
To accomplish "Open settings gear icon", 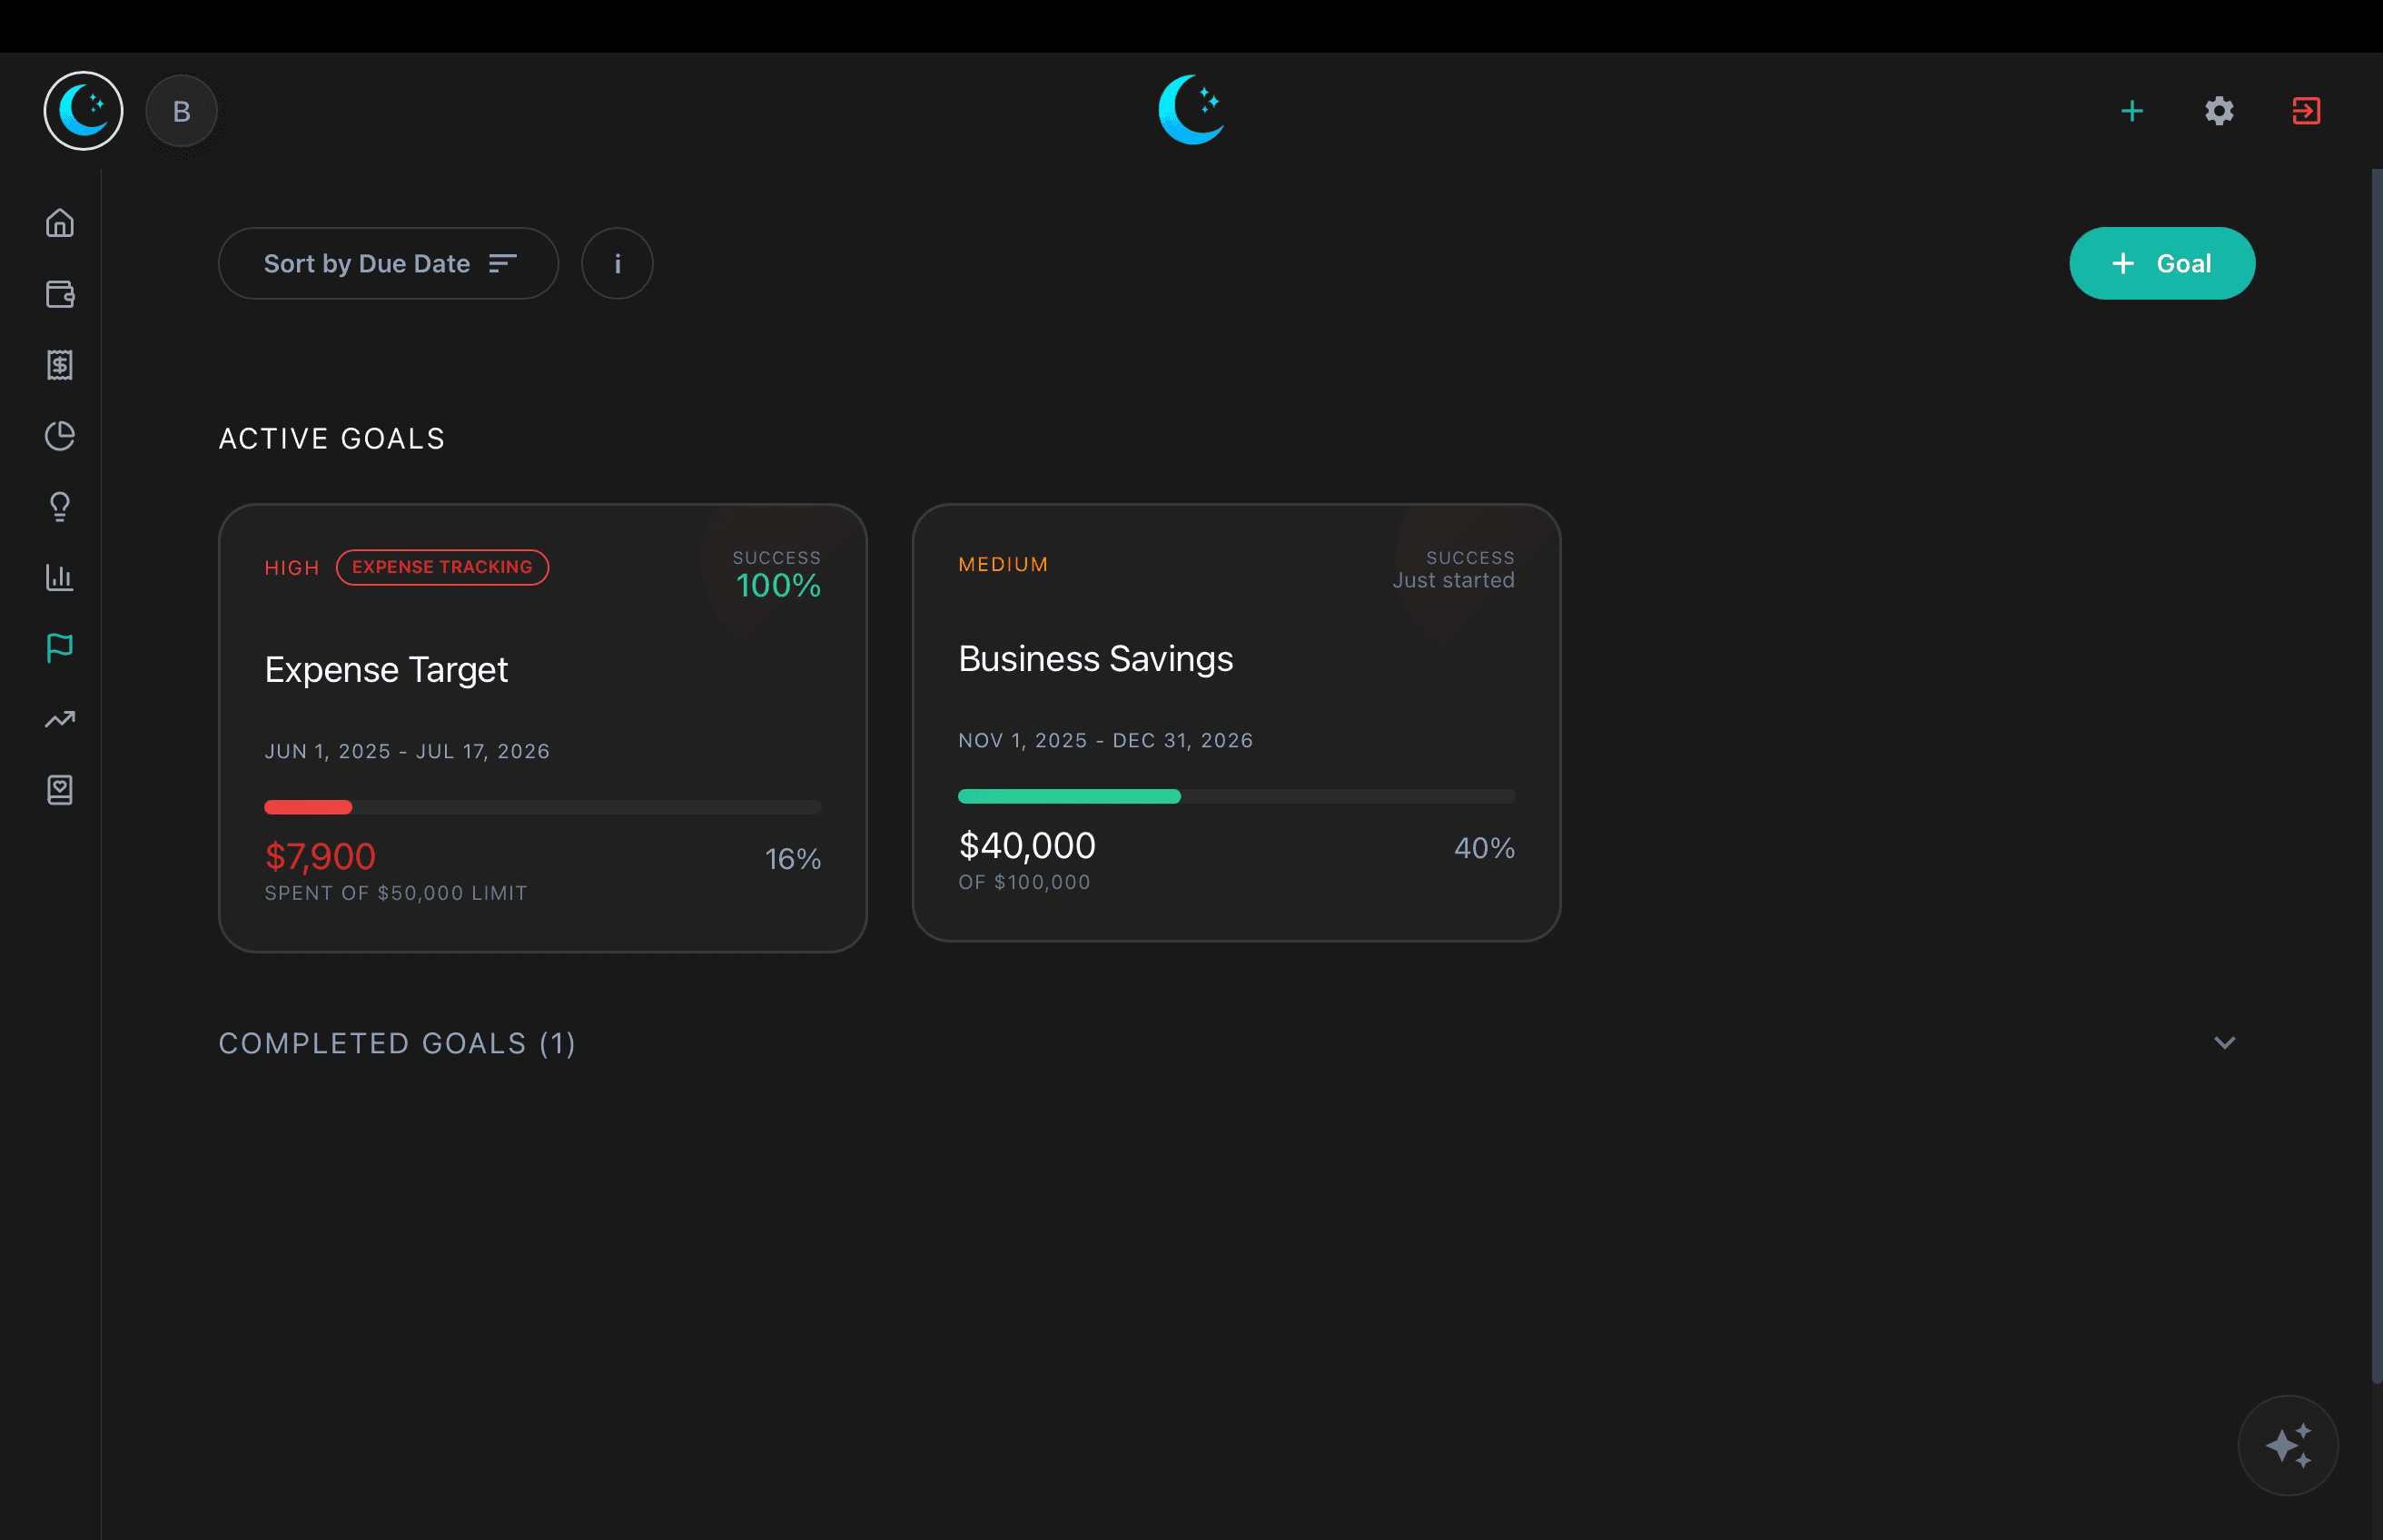I will coord(2219,111).
